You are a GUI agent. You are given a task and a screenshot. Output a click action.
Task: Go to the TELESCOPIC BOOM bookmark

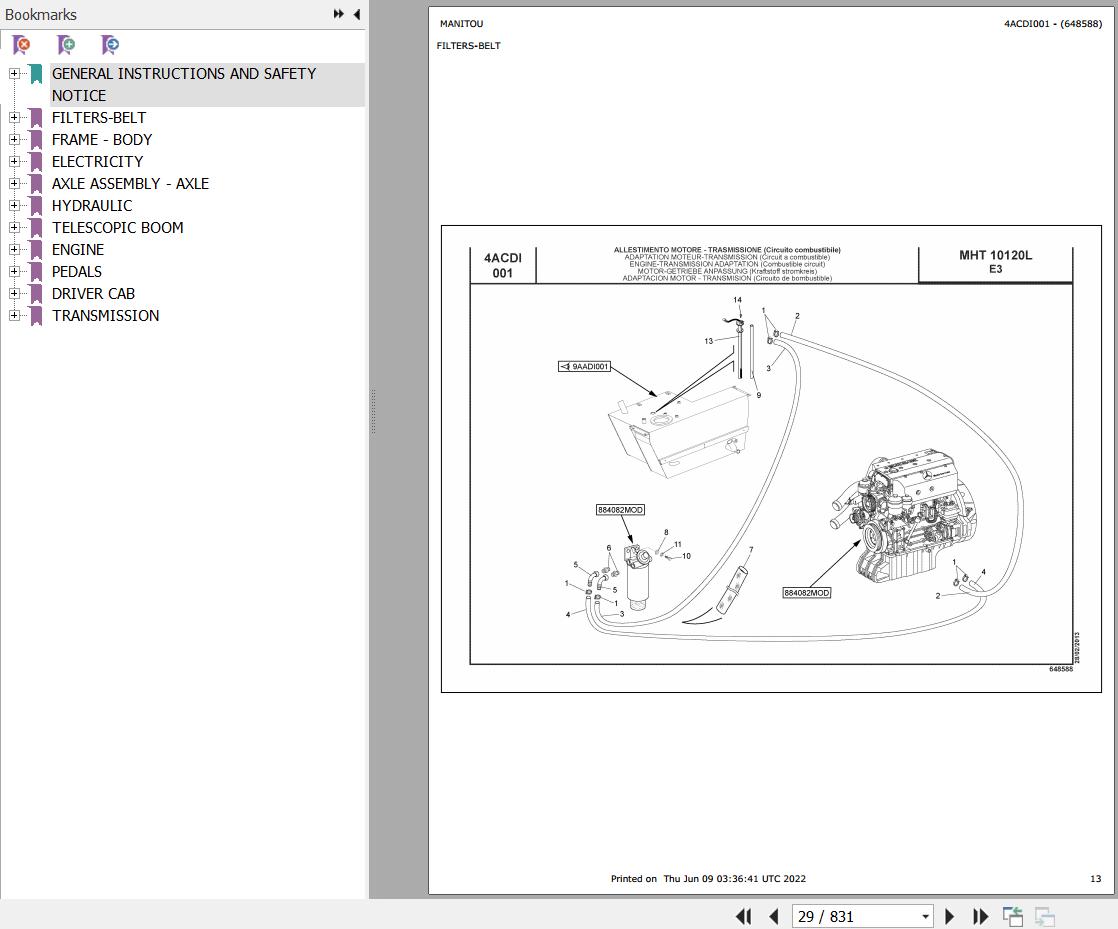118,227
